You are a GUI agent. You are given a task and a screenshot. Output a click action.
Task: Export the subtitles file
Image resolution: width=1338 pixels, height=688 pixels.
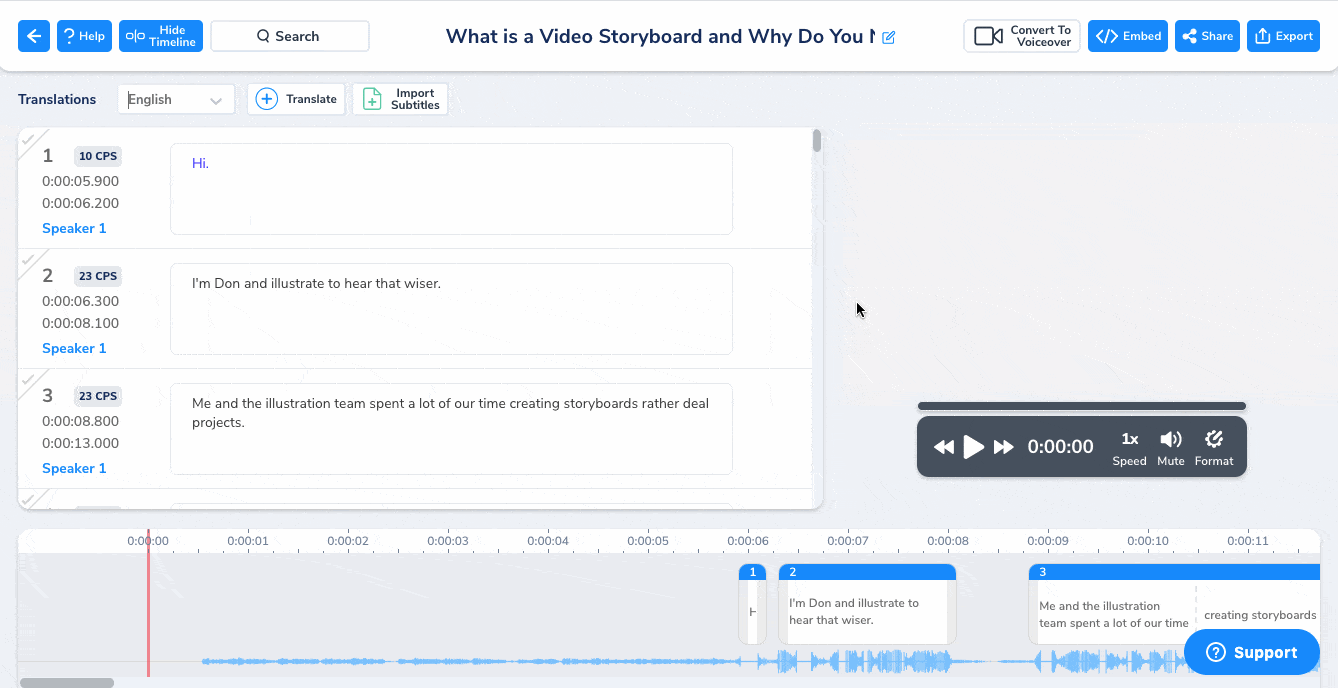coord(1284,36)
